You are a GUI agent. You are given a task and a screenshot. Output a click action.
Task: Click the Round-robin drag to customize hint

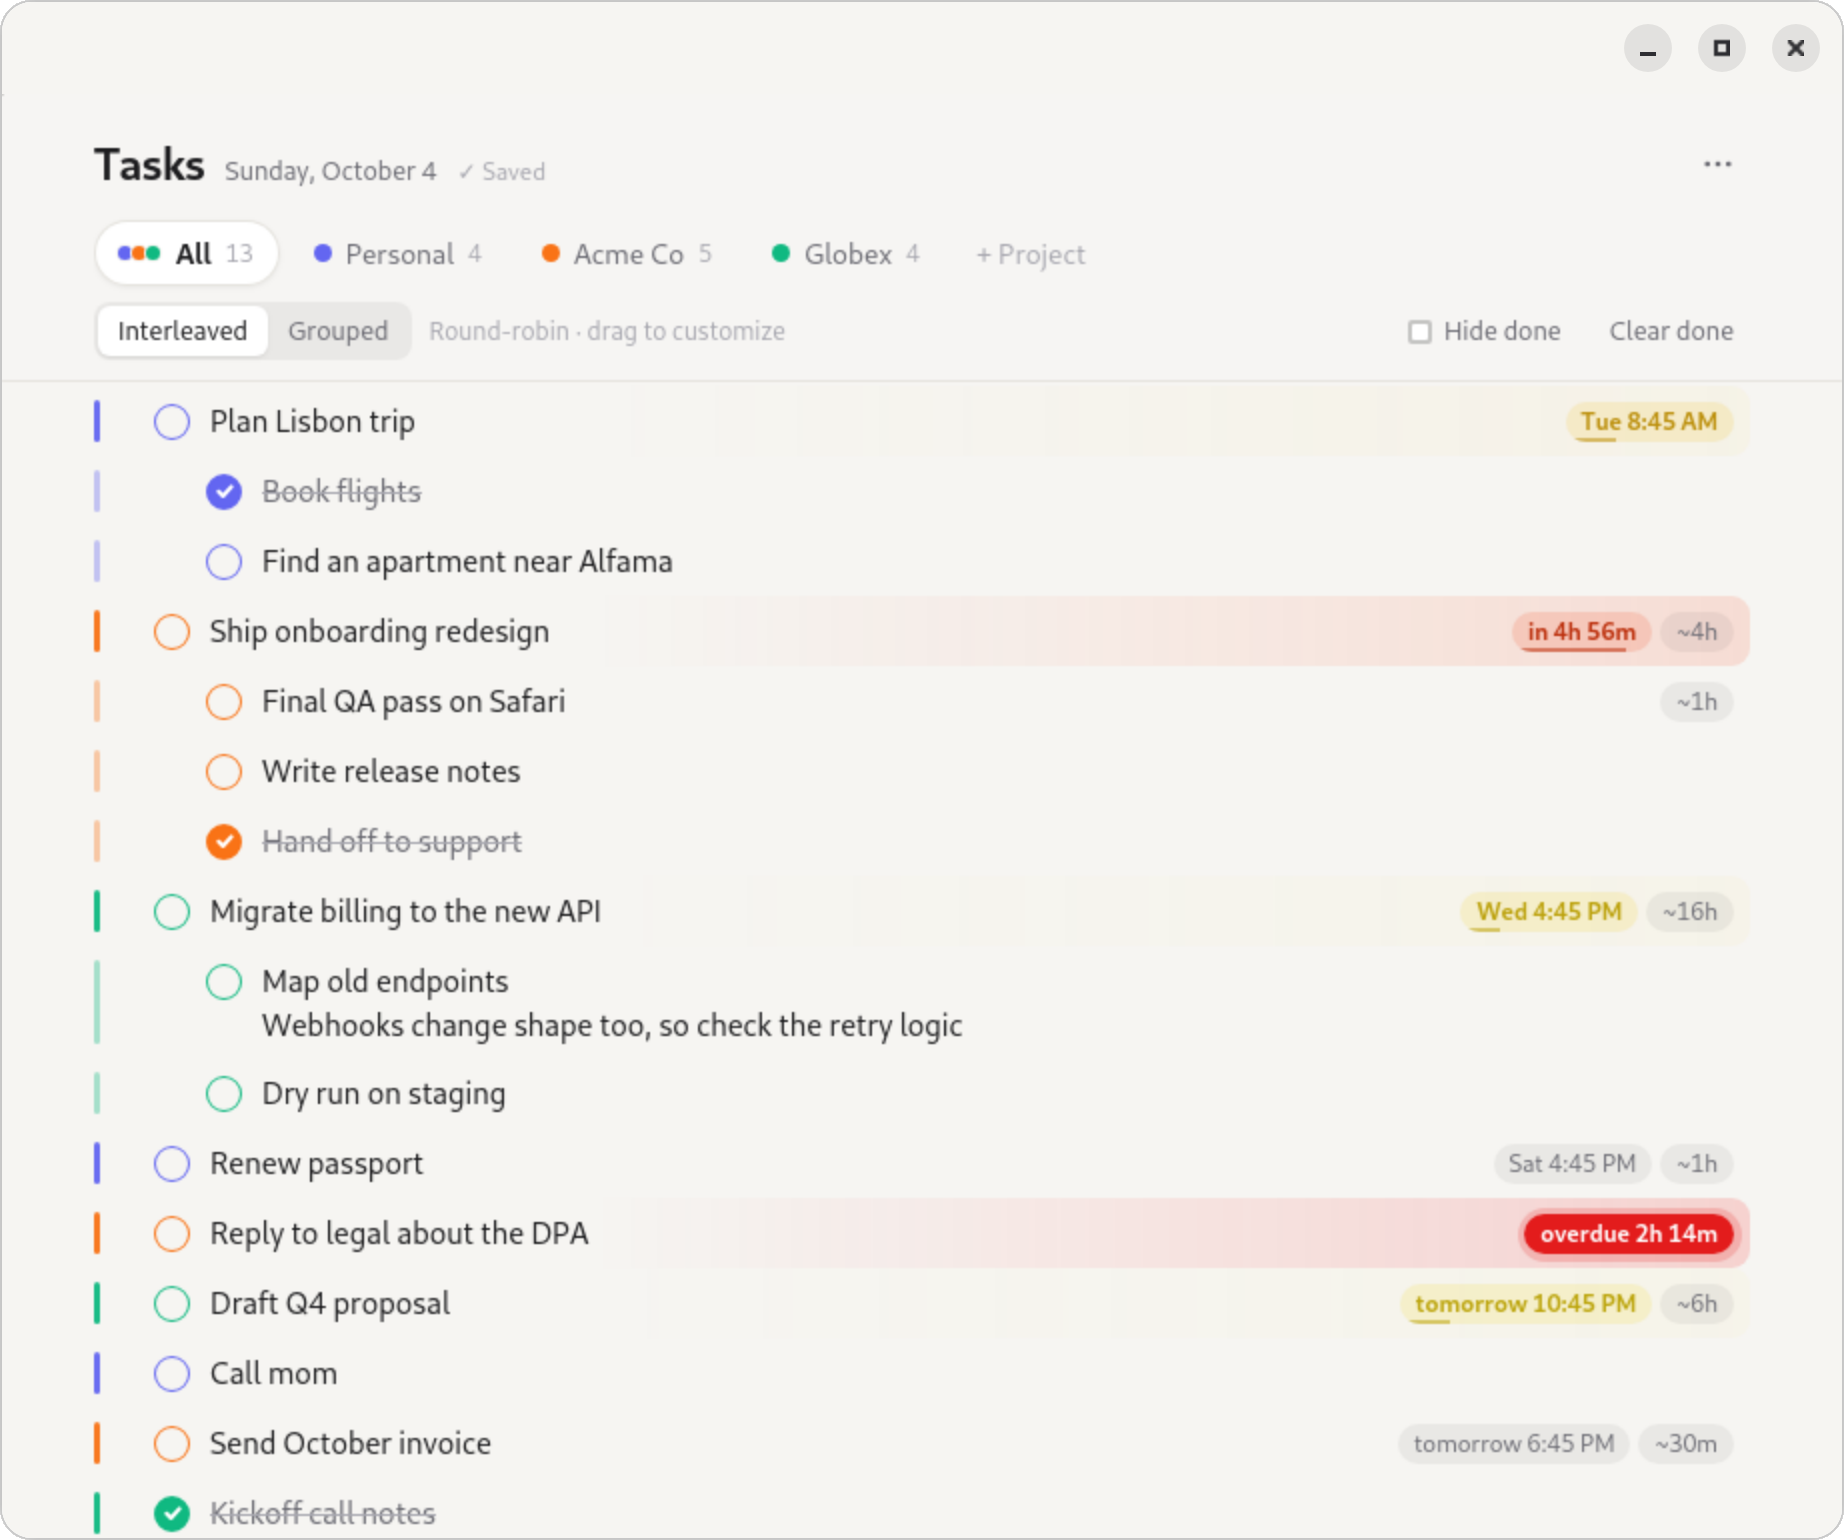[607, 331]
